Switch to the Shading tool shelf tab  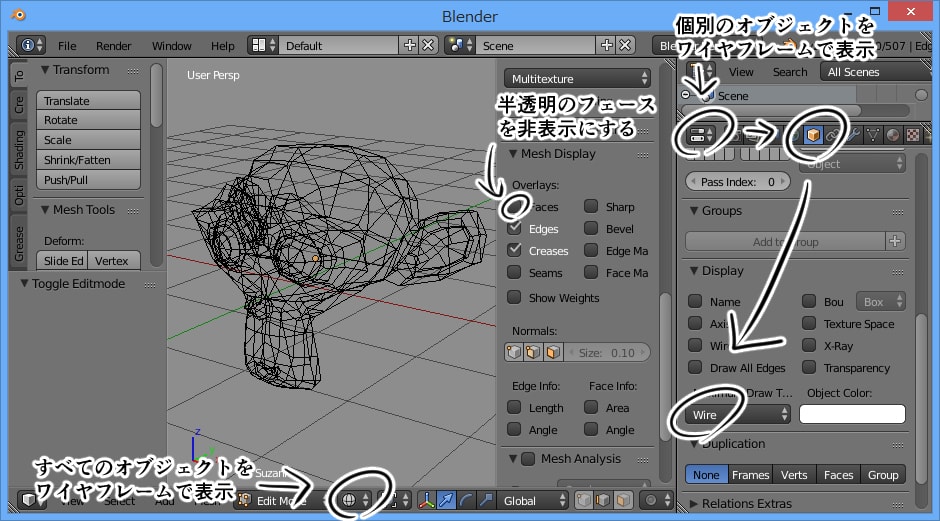pyautogui.click(x=19, y=150)
